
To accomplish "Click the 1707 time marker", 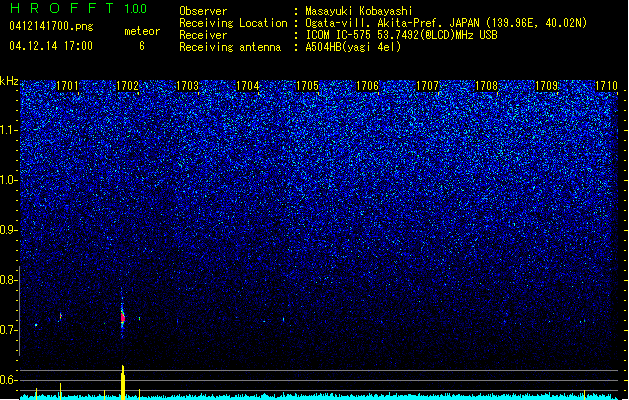I will click(x=428, y=86).
